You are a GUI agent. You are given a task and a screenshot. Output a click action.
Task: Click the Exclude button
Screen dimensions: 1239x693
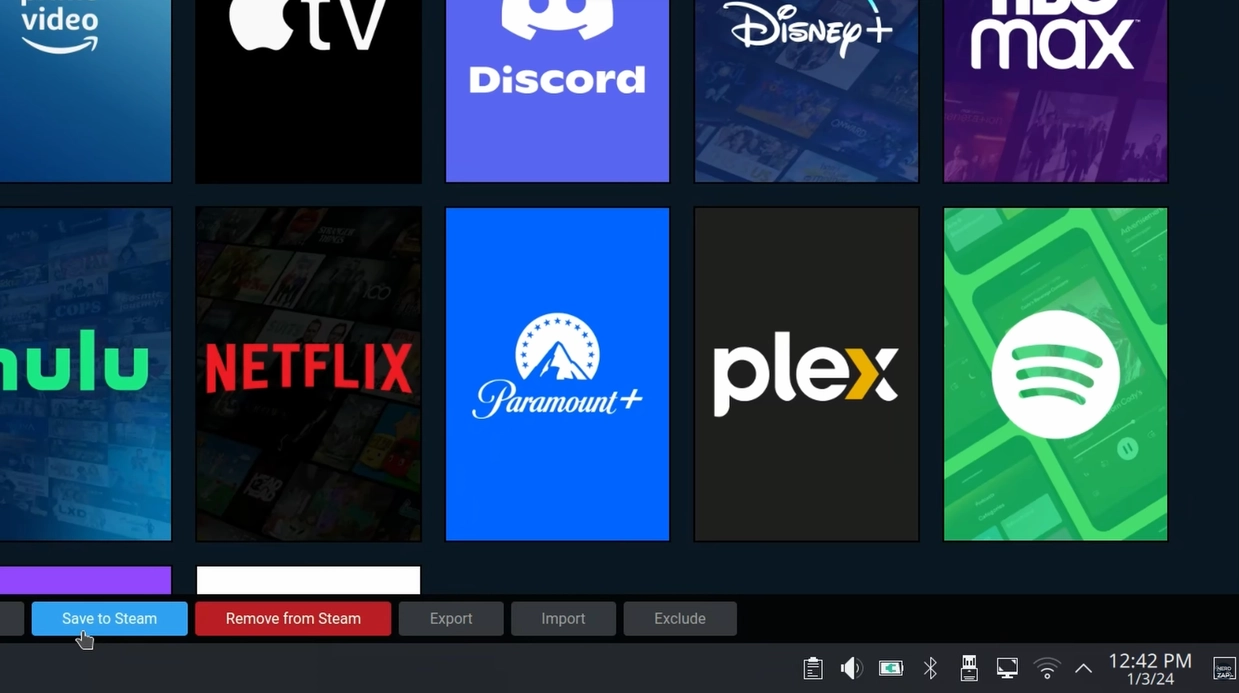point(680,618)
